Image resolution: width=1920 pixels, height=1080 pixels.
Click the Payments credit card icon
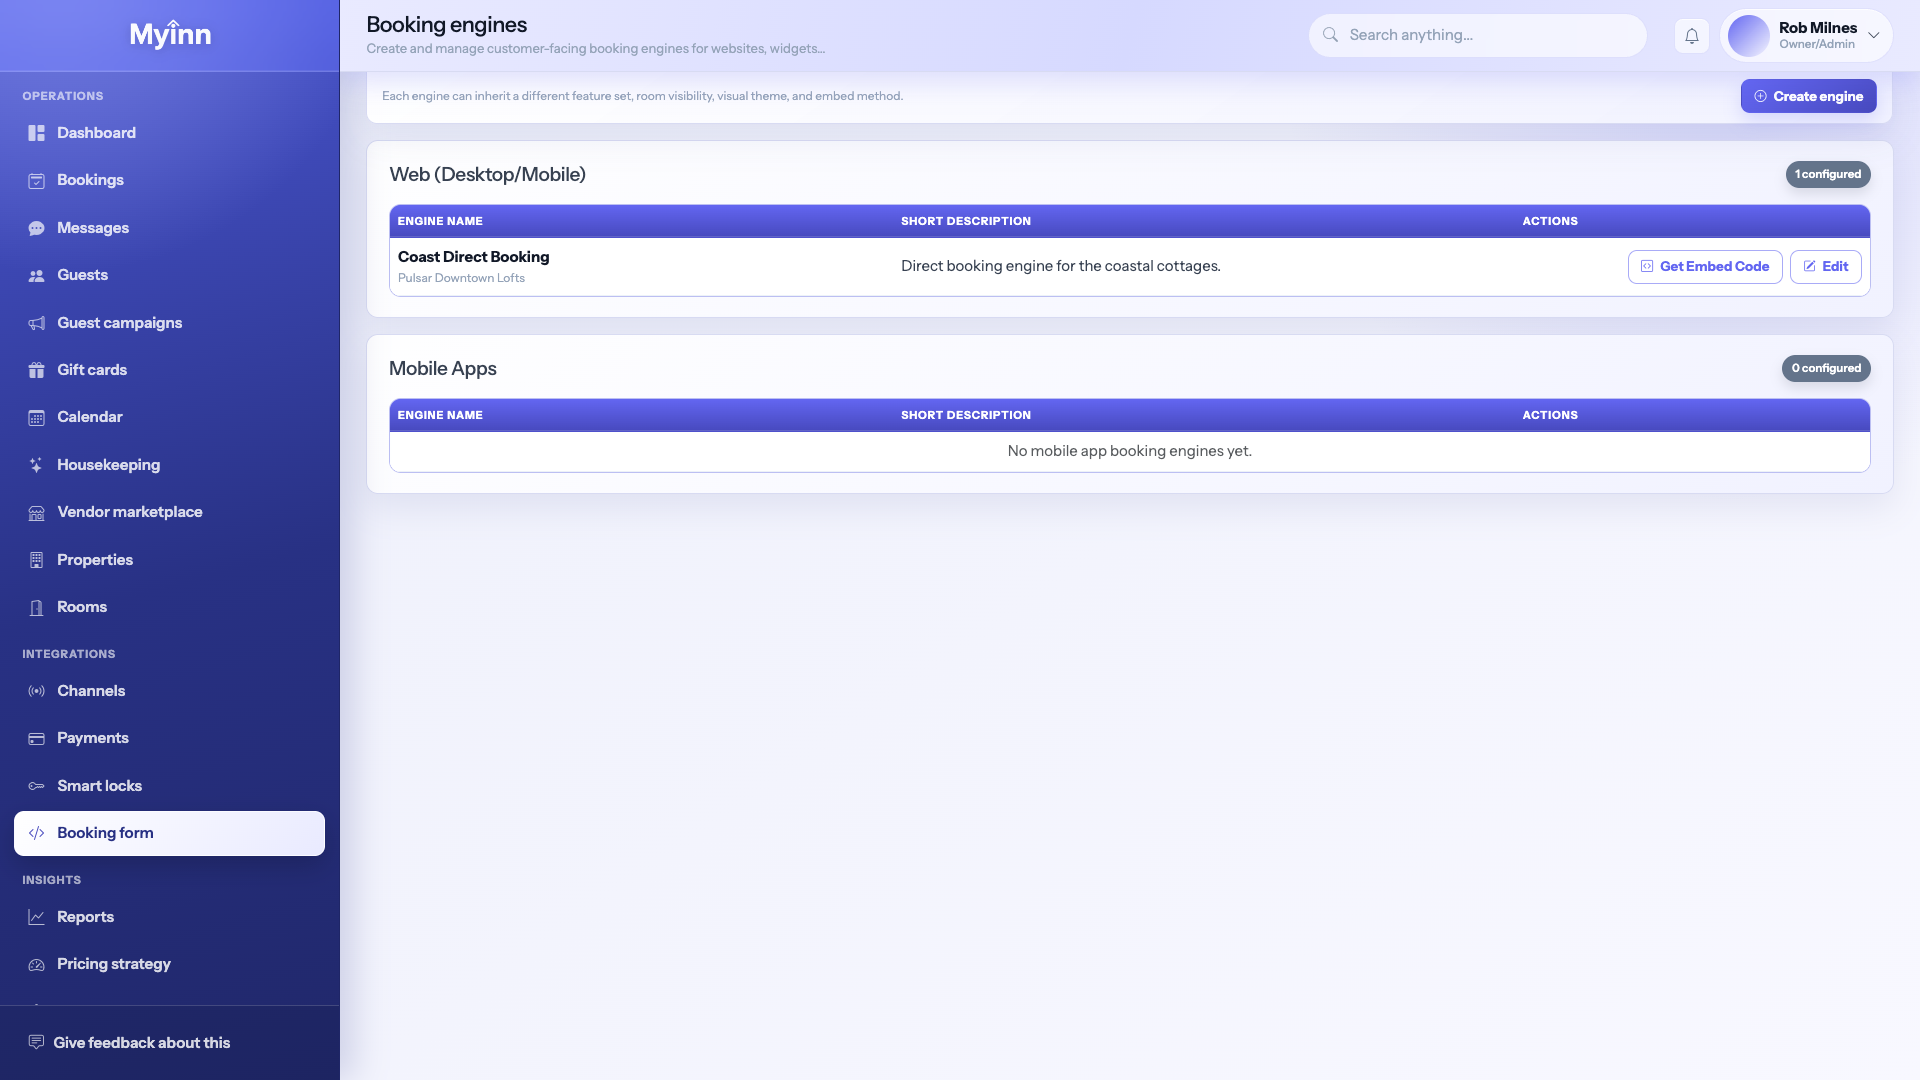[36, 739]
